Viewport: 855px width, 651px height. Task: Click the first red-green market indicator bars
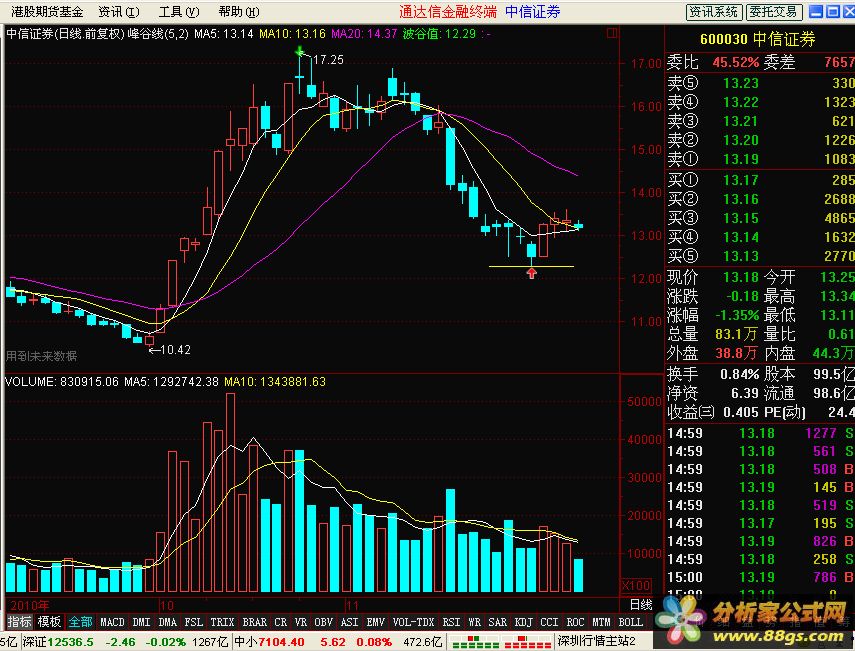475,642
